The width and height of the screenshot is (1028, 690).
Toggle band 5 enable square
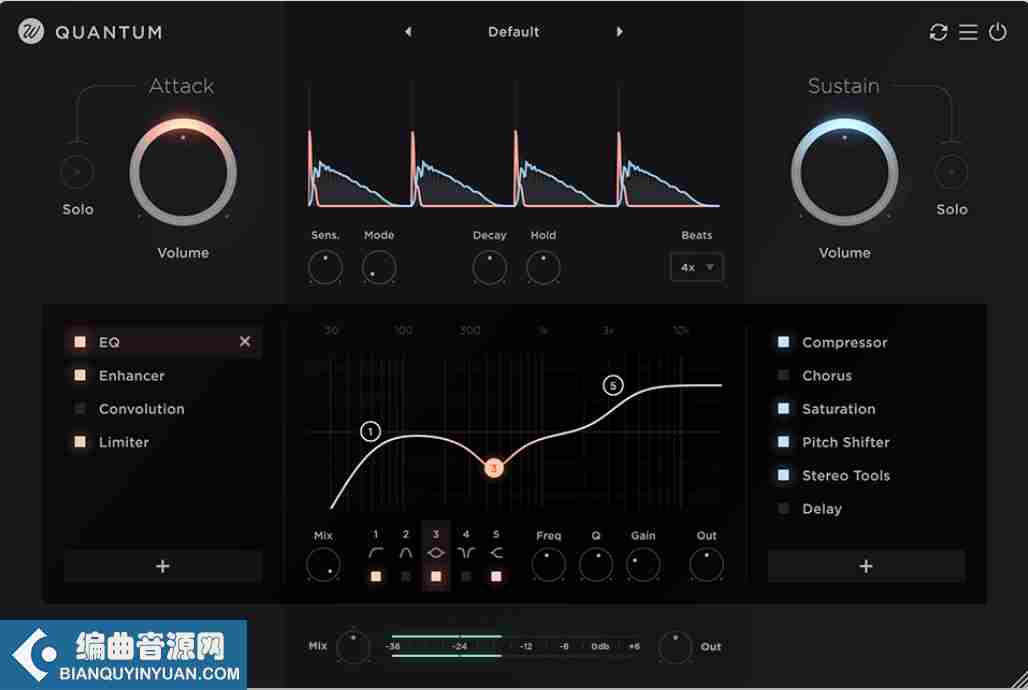496,577
